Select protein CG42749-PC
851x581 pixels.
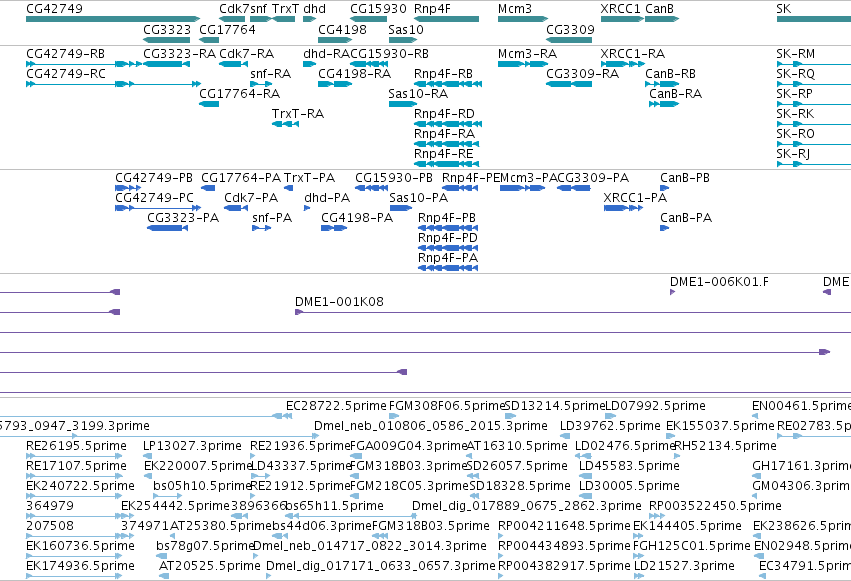pyautogui.click(x=158, y=208)
